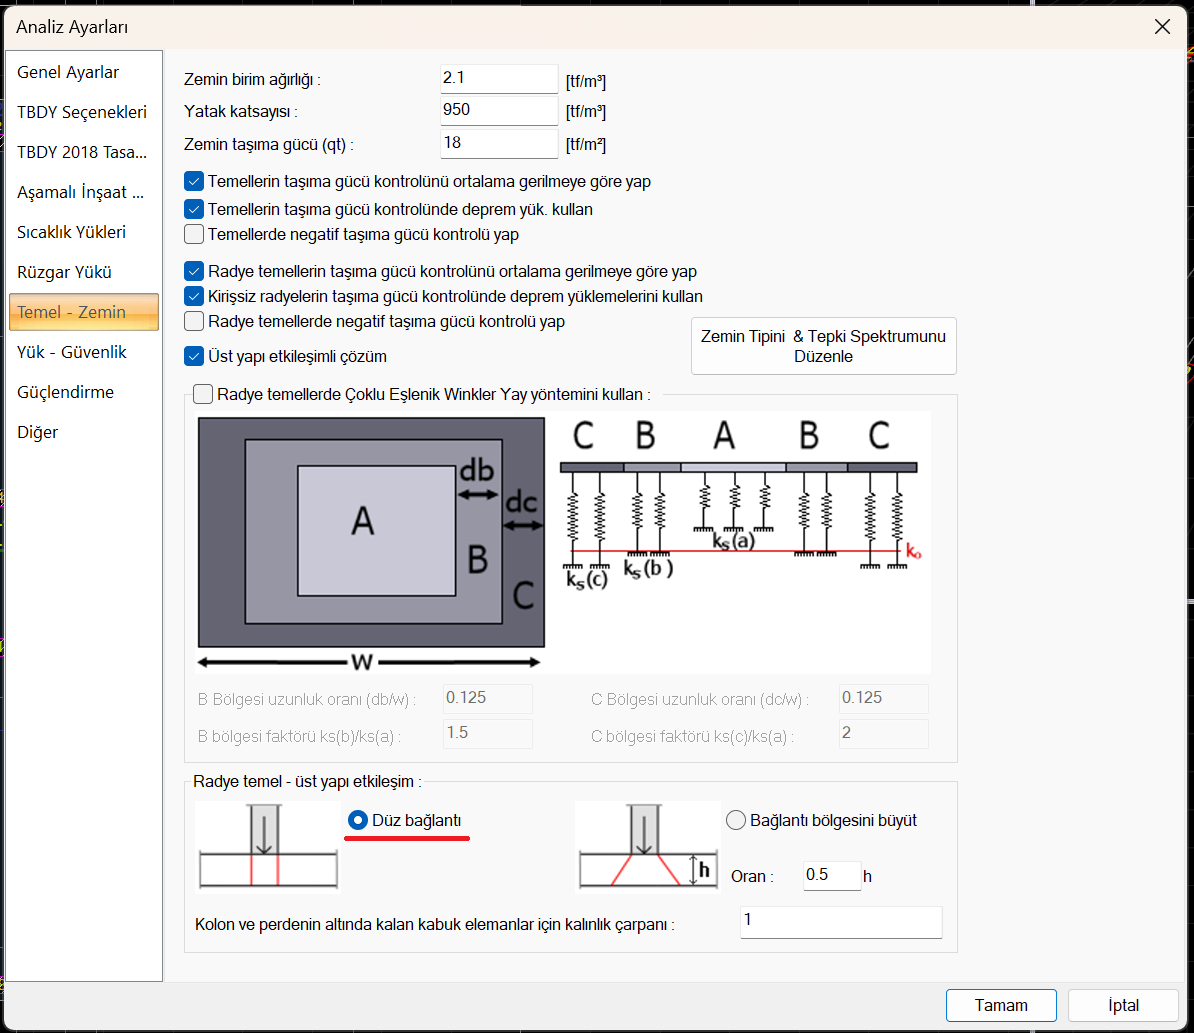
Task: Select Rüzgar Yükü from sidebar
Action: point(64,272)
